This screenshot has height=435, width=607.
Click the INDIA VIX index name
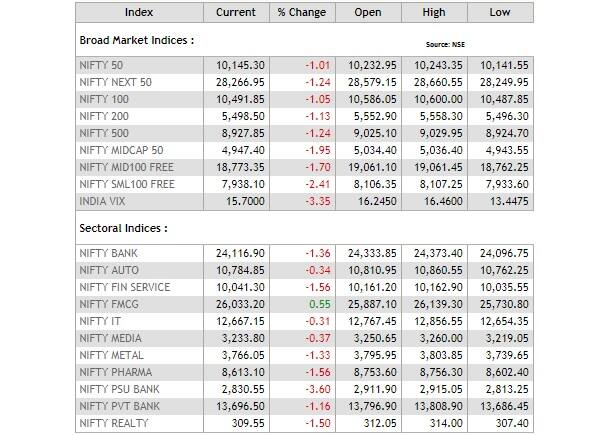[102, 201]
